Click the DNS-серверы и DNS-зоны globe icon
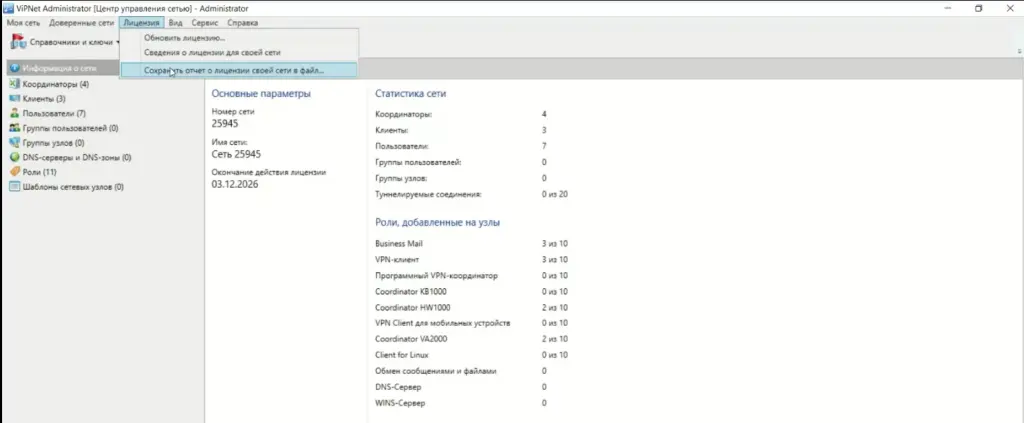1024x423 pixels. [15, 157]
